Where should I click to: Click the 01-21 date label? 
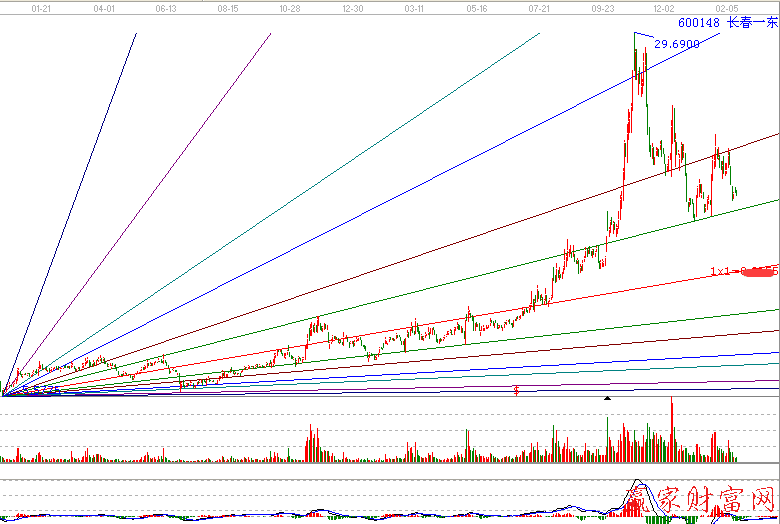pos(42,7)
